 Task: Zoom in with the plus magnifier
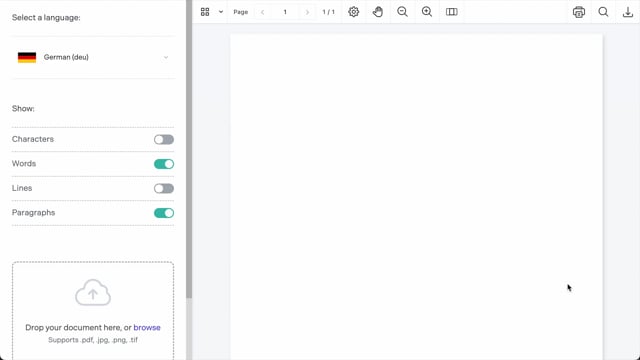pyautogui.click(x=427, y=12)
